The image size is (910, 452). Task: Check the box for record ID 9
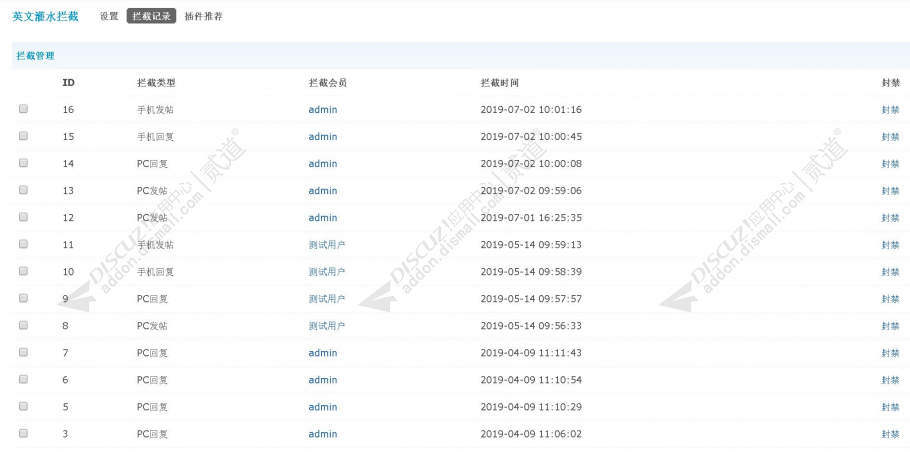point(23,298)
